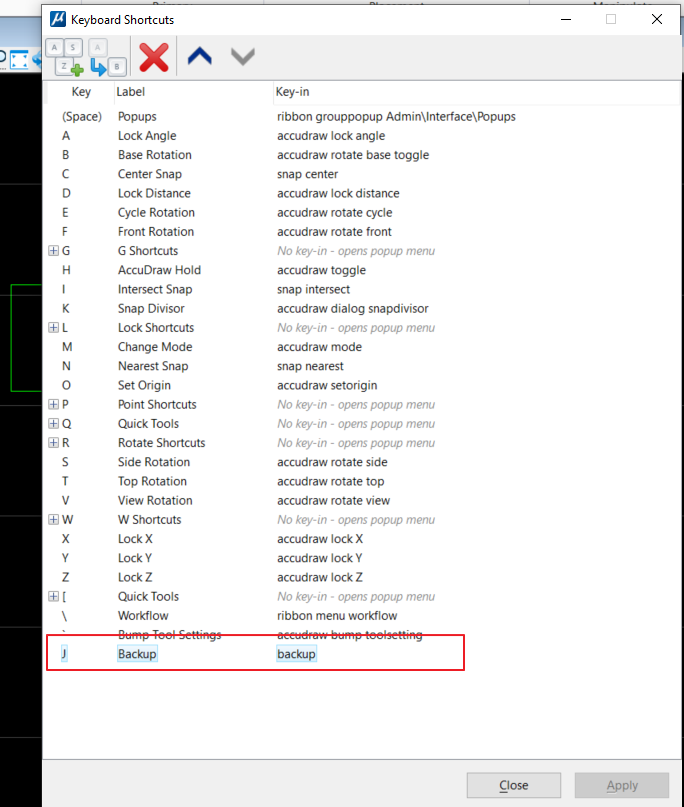Viewport: 684px width, 807px height.
Task: Click key-in 'ribbon menu workflow'
Action: 337,616
